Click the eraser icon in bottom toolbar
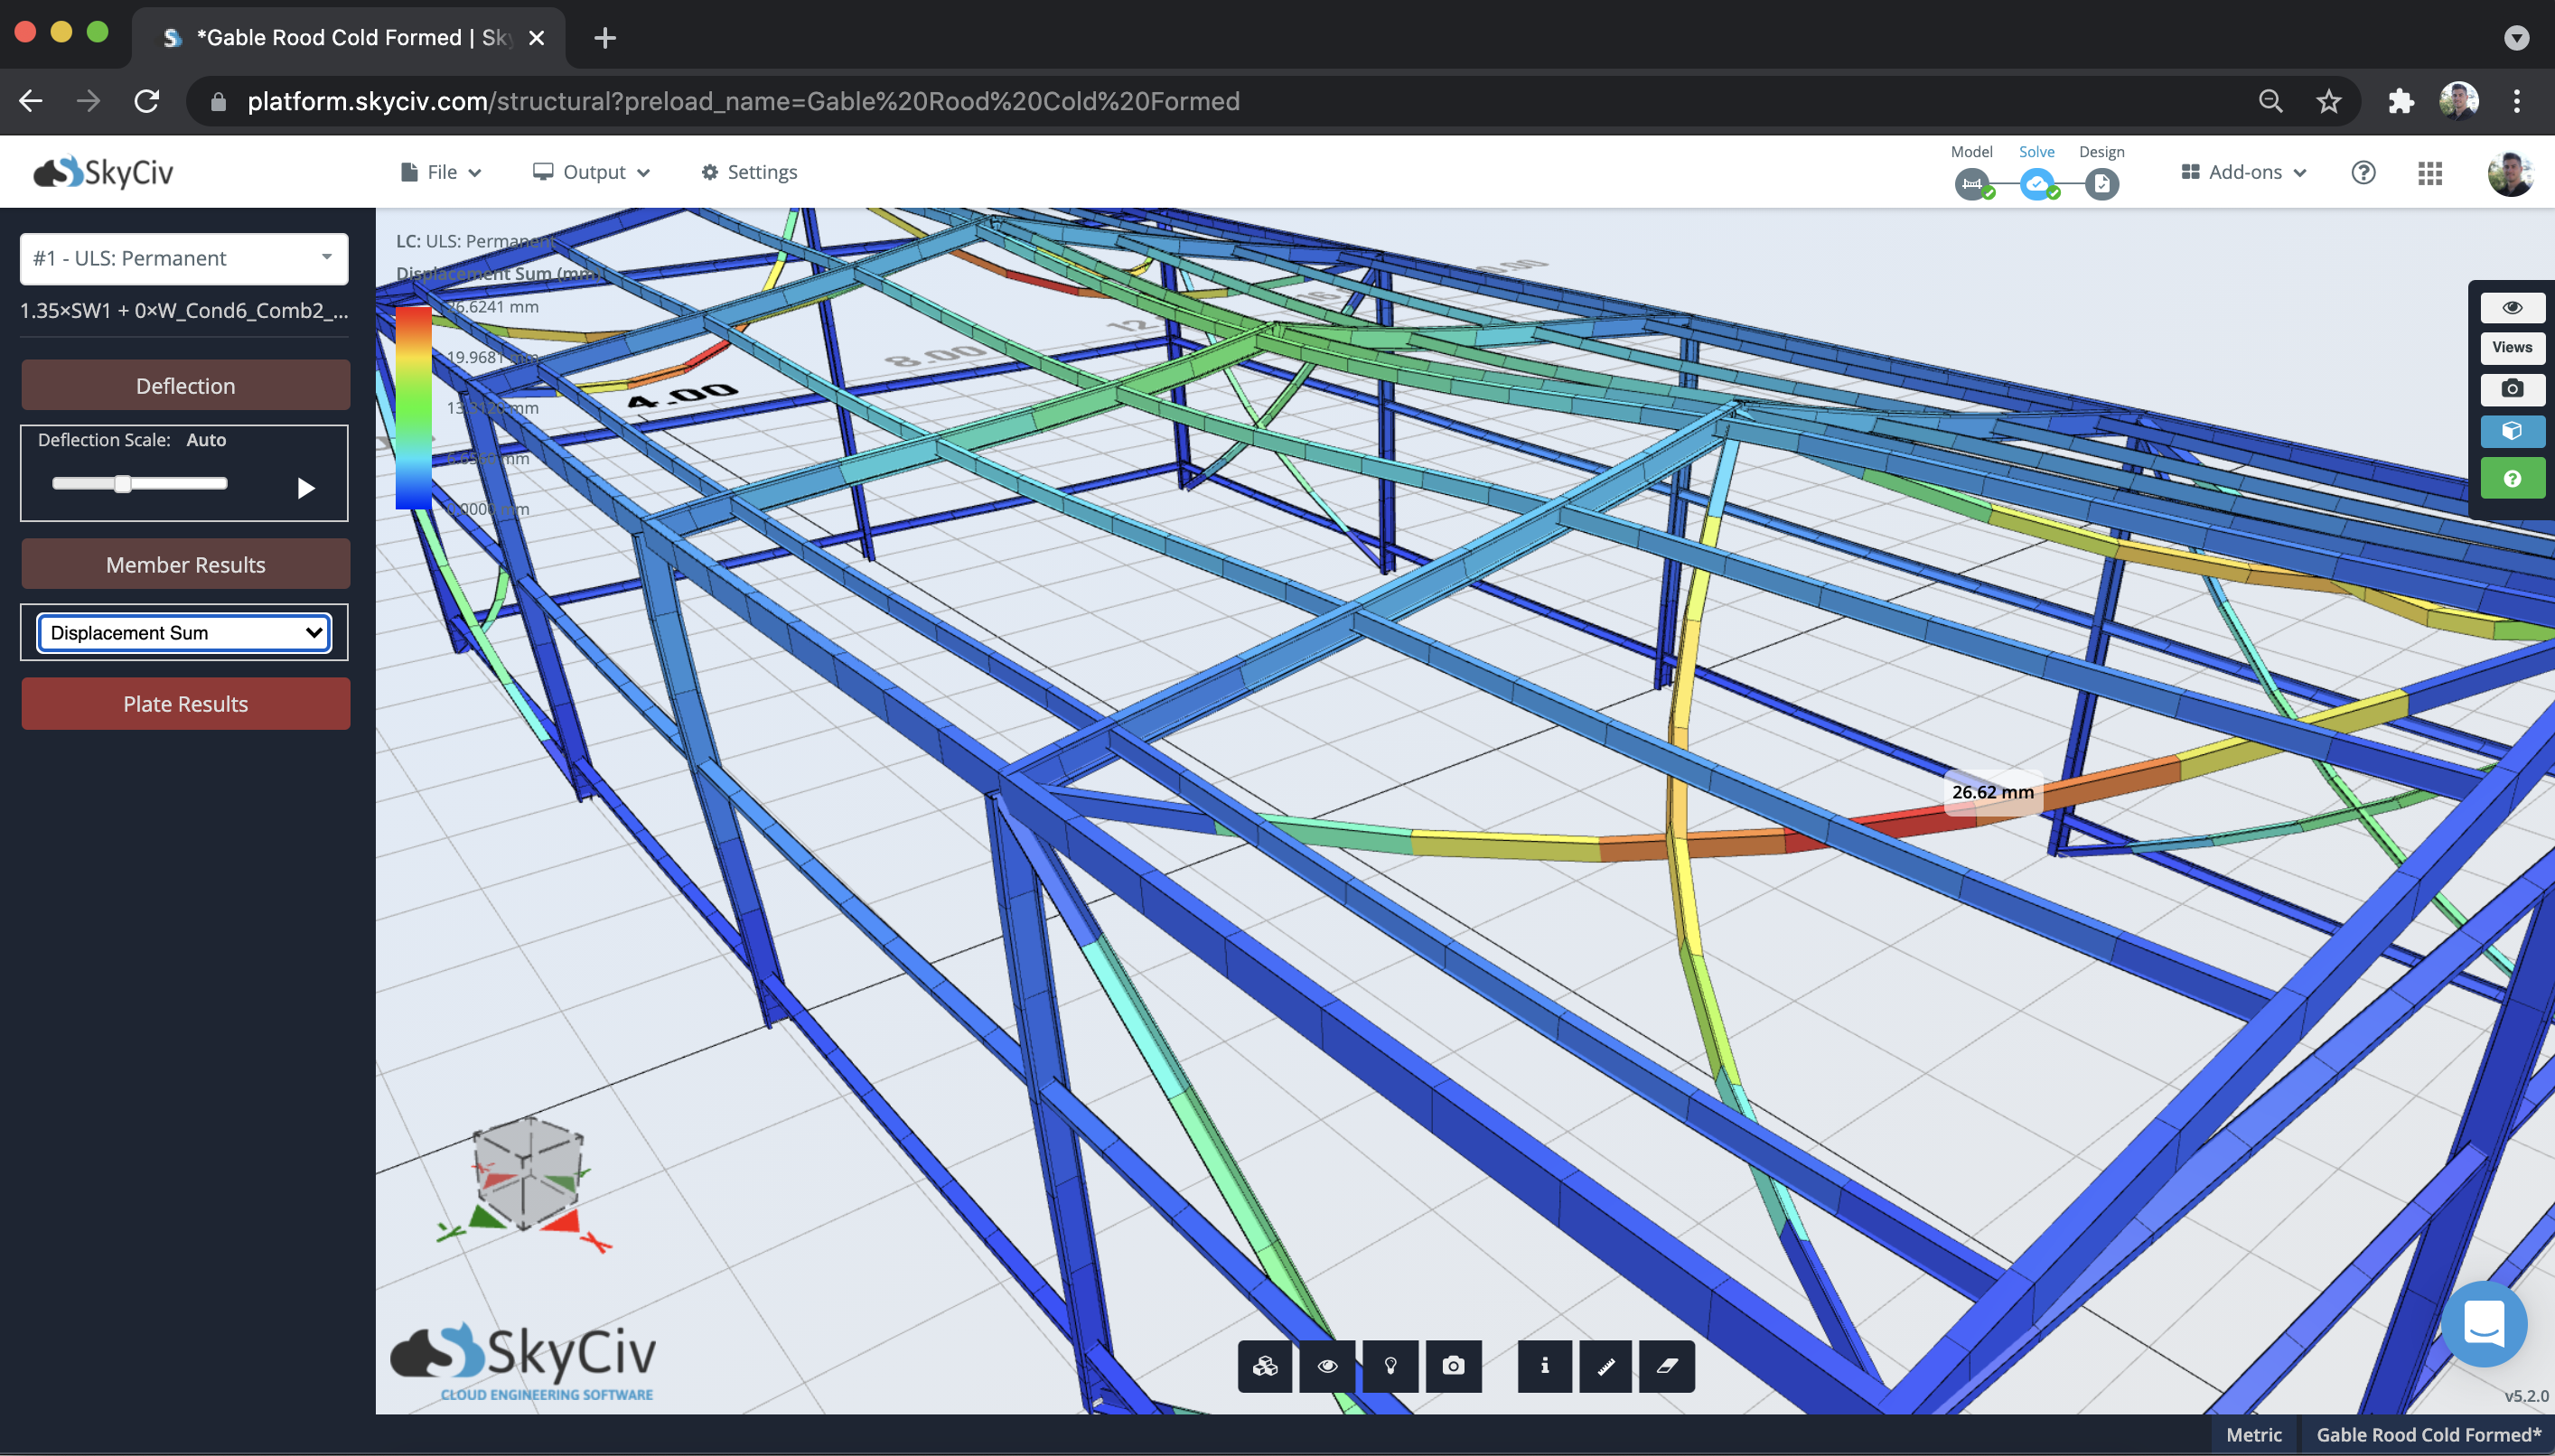The image size is (2555, 1456). (1667, 1366)
